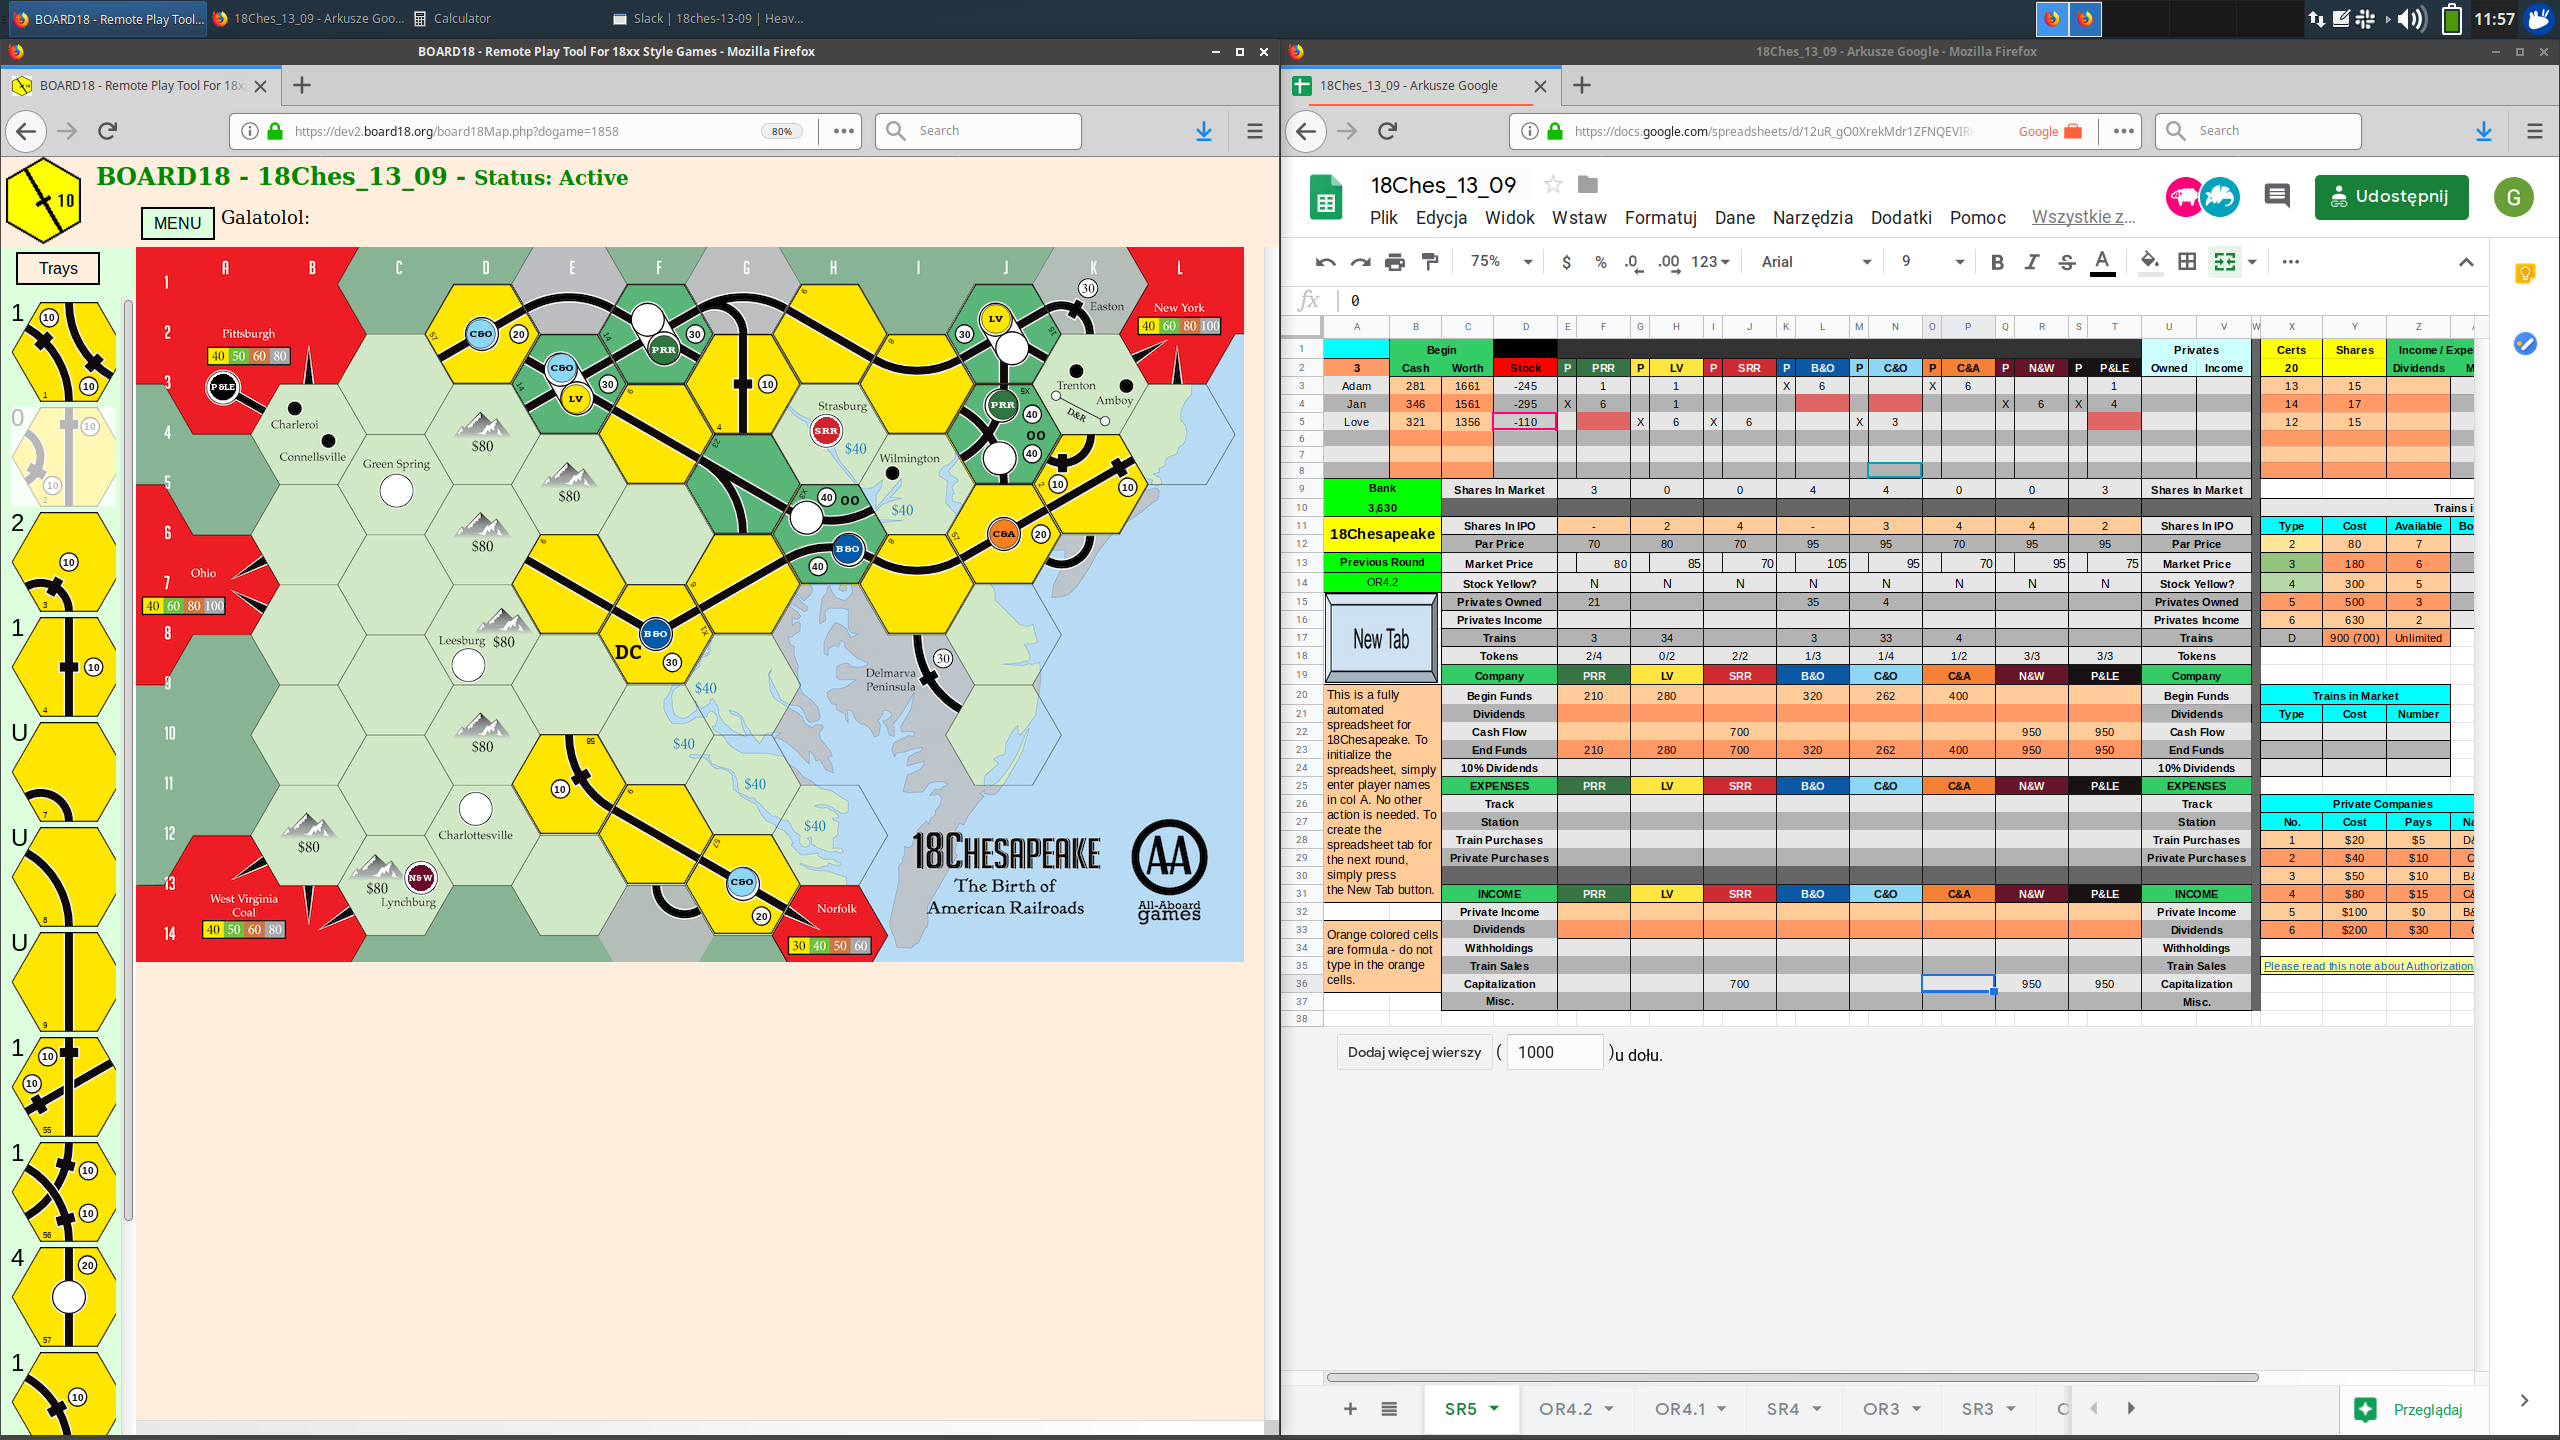Open the more toolbar options ellipsis
This screenshot has height=1440, width=2560.
coord(2291,262)
